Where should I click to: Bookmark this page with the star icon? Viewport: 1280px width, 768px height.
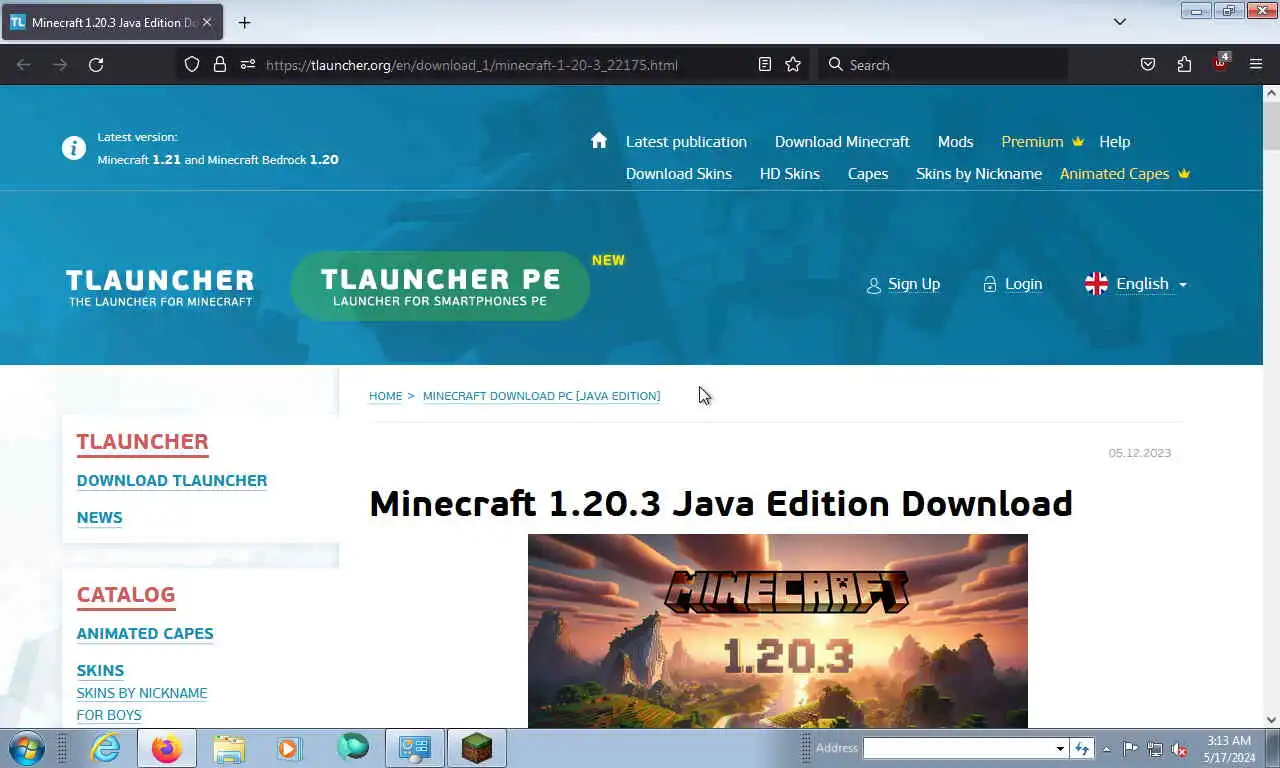click(793, 65)
